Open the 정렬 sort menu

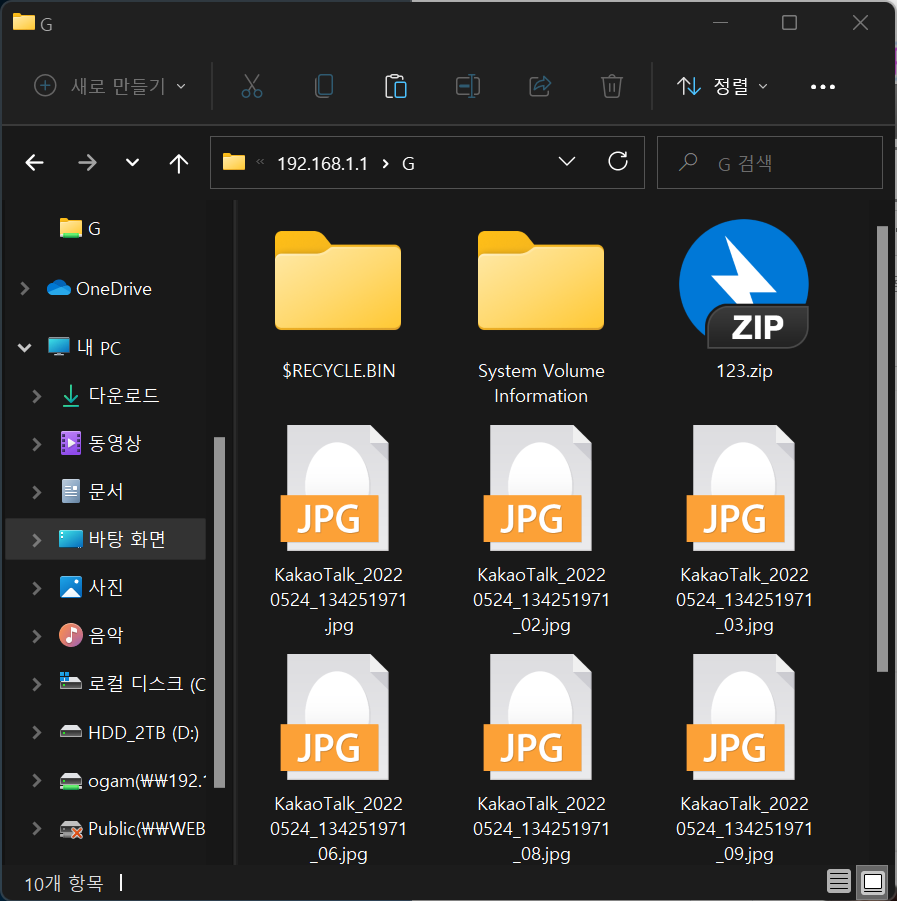coord(723,87)
